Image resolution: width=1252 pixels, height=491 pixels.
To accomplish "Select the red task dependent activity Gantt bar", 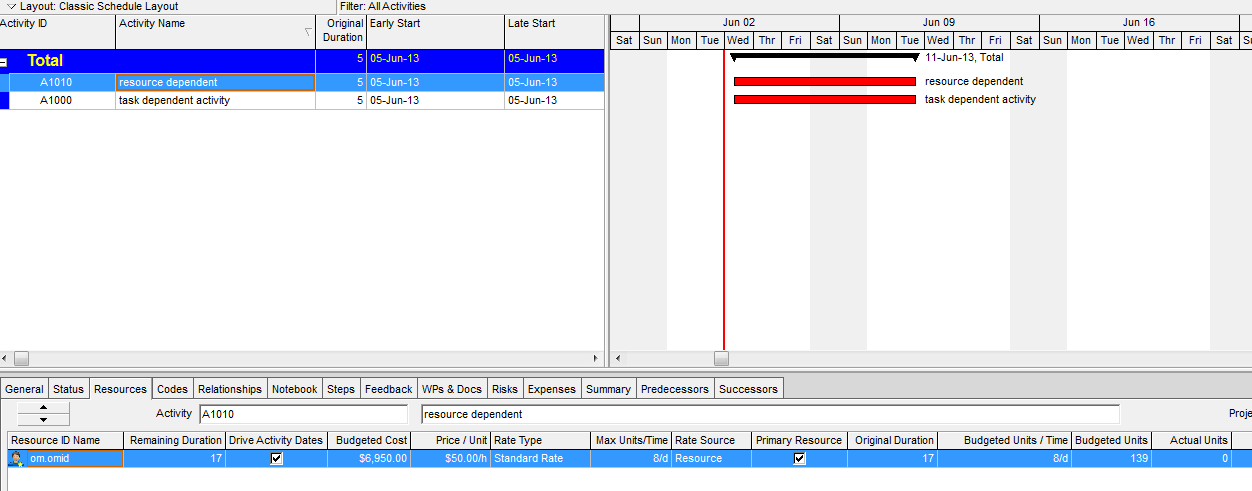I will [825, 99].
